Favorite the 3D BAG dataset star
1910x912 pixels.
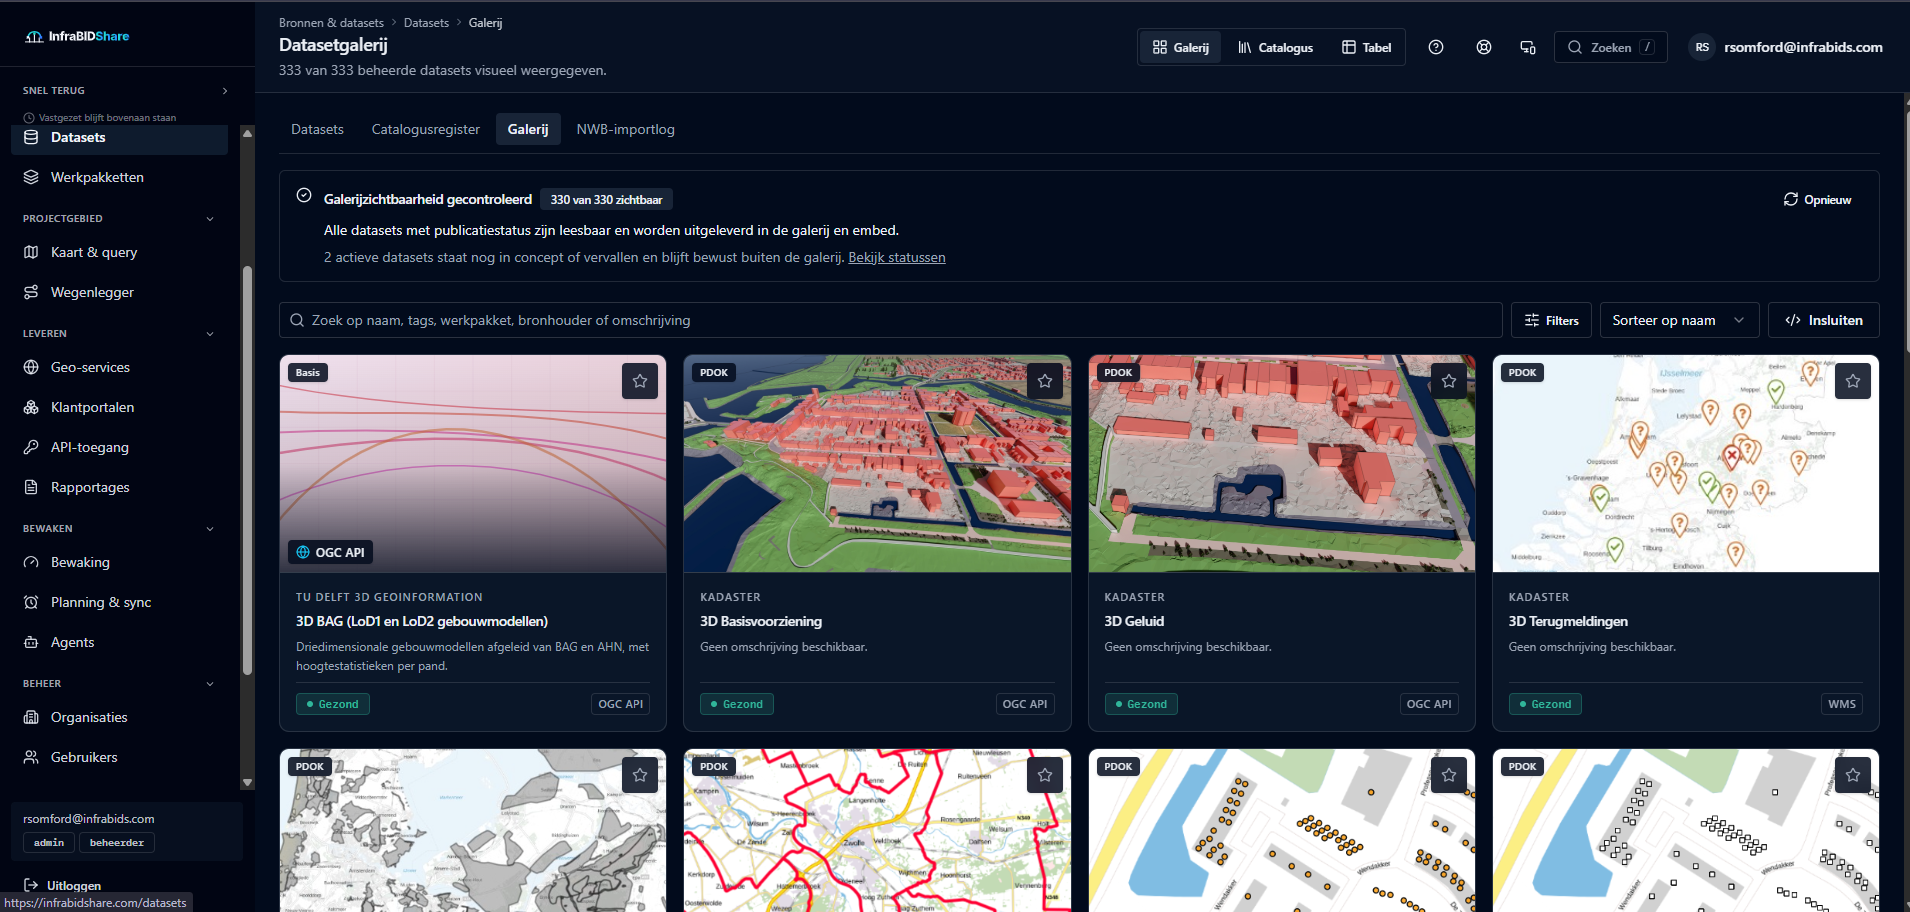click(640, 381)
